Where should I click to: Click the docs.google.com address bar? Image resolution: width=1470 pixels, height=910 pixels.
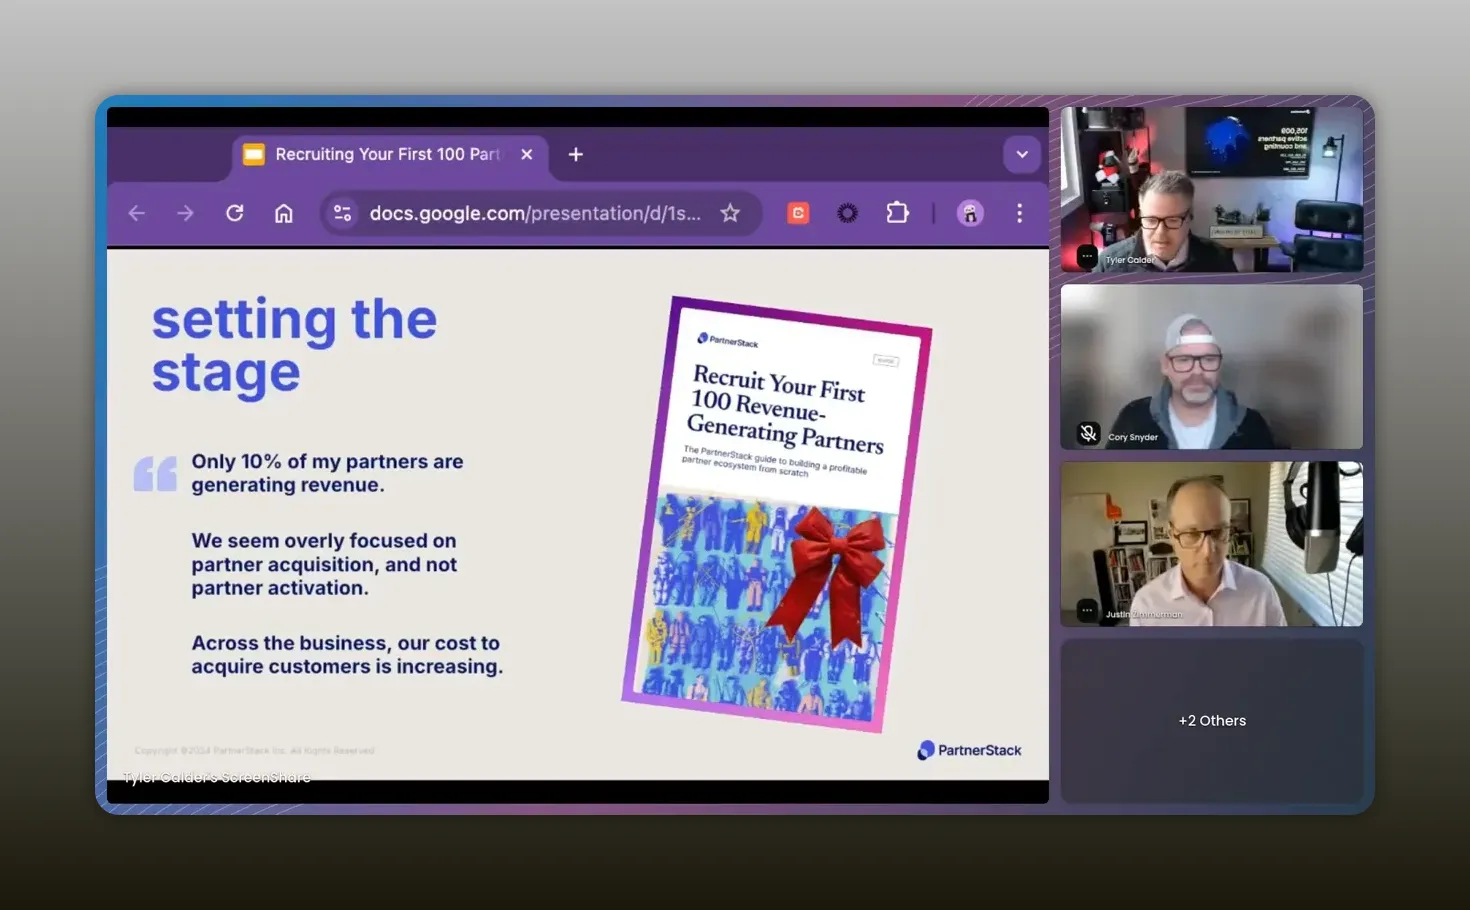pos(534,213)
